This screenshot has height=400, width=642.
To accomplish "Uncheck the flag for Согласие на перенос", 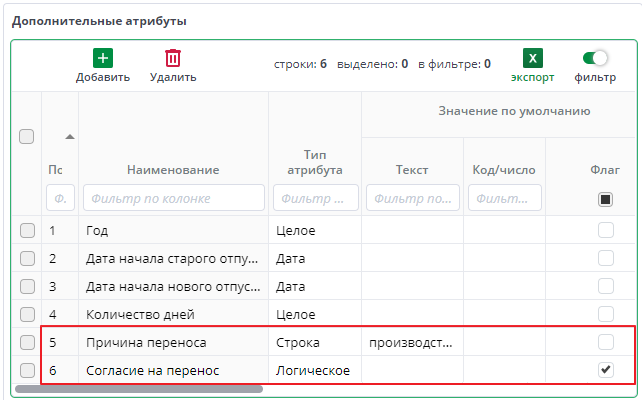I will (605, 371).
